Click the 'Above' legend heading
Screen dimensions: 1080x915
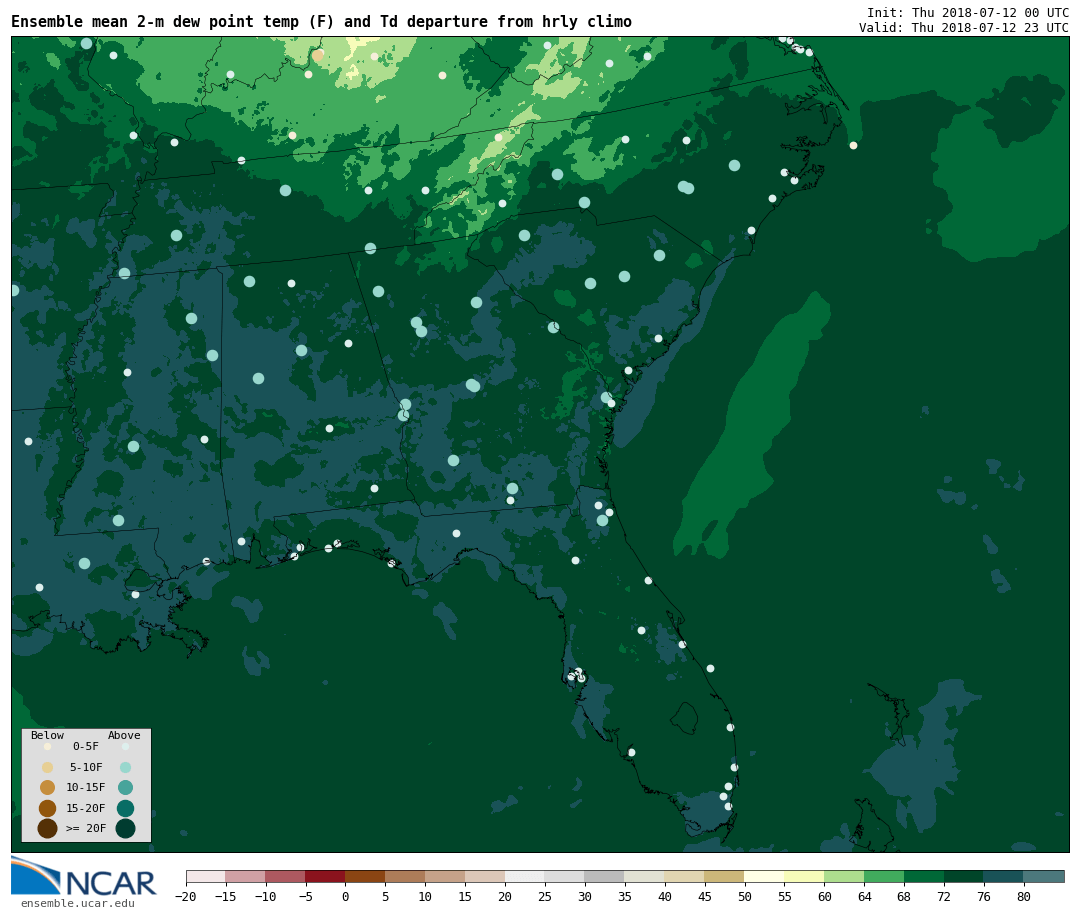124,735
